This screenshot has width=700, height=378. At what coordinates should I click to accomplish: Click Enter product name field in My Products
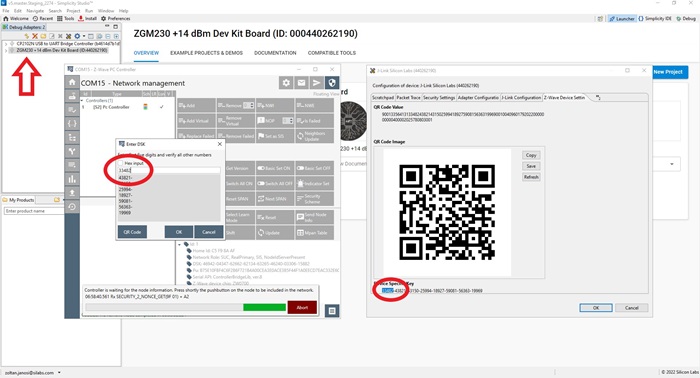(x=34, y=211)
